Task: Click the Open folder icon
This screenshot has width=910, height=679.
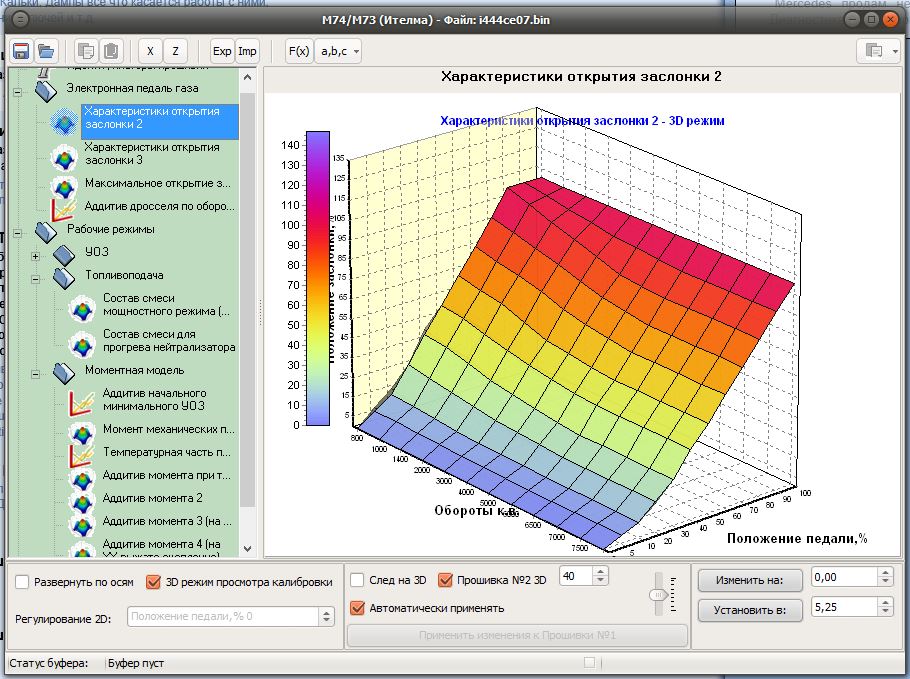Action: tap(46, 51)
